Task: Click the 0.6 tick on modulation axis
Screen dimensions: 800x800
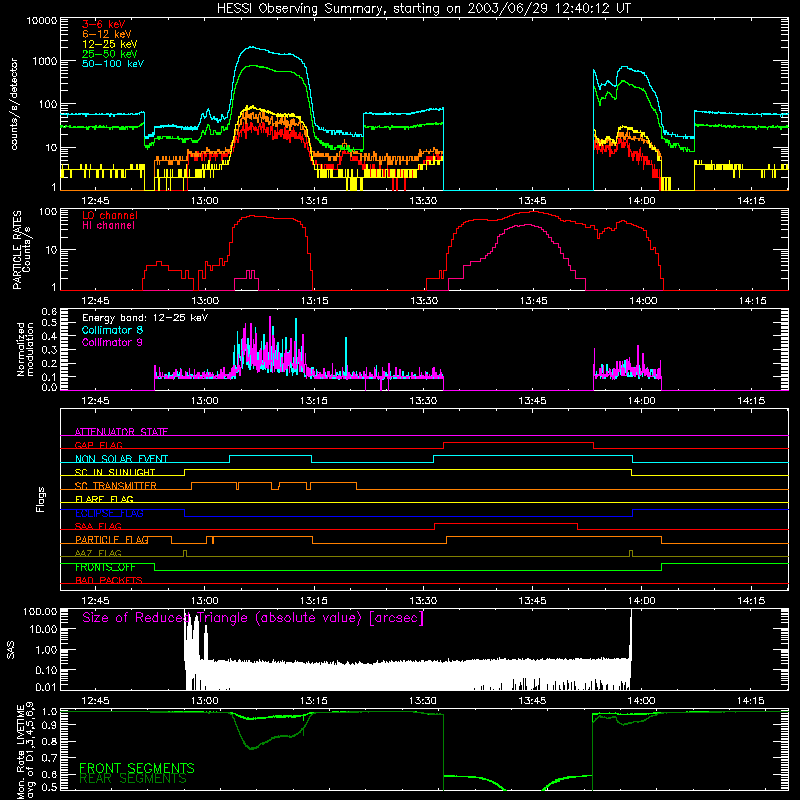Action: pyautogui.click(x=49, y=311)
